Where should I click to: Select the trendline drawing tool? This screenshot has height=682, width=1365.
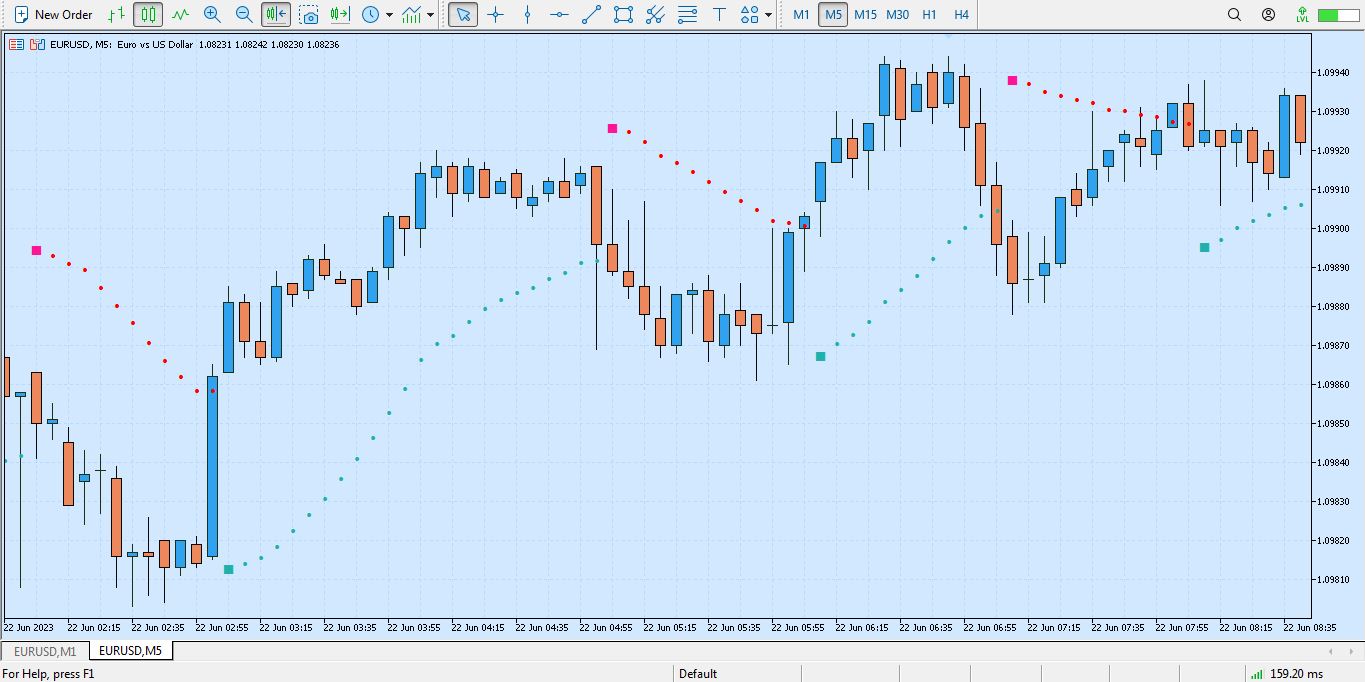coord(592,15)
